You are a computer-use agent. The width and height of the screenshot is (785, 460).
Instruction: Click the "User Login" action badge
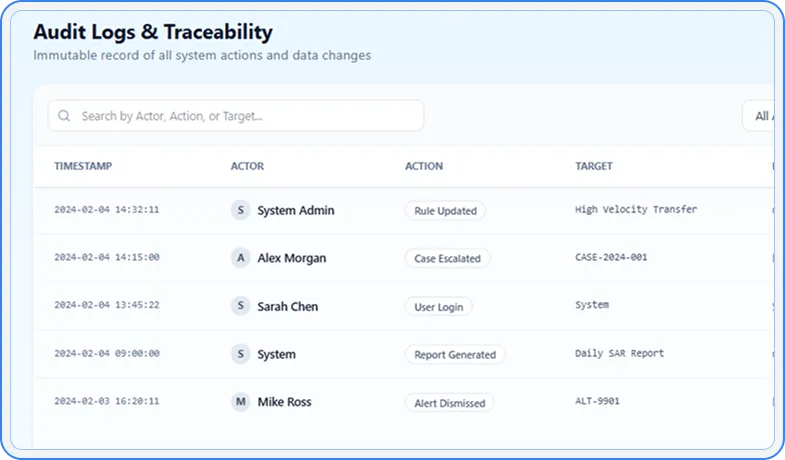(439, 307)
